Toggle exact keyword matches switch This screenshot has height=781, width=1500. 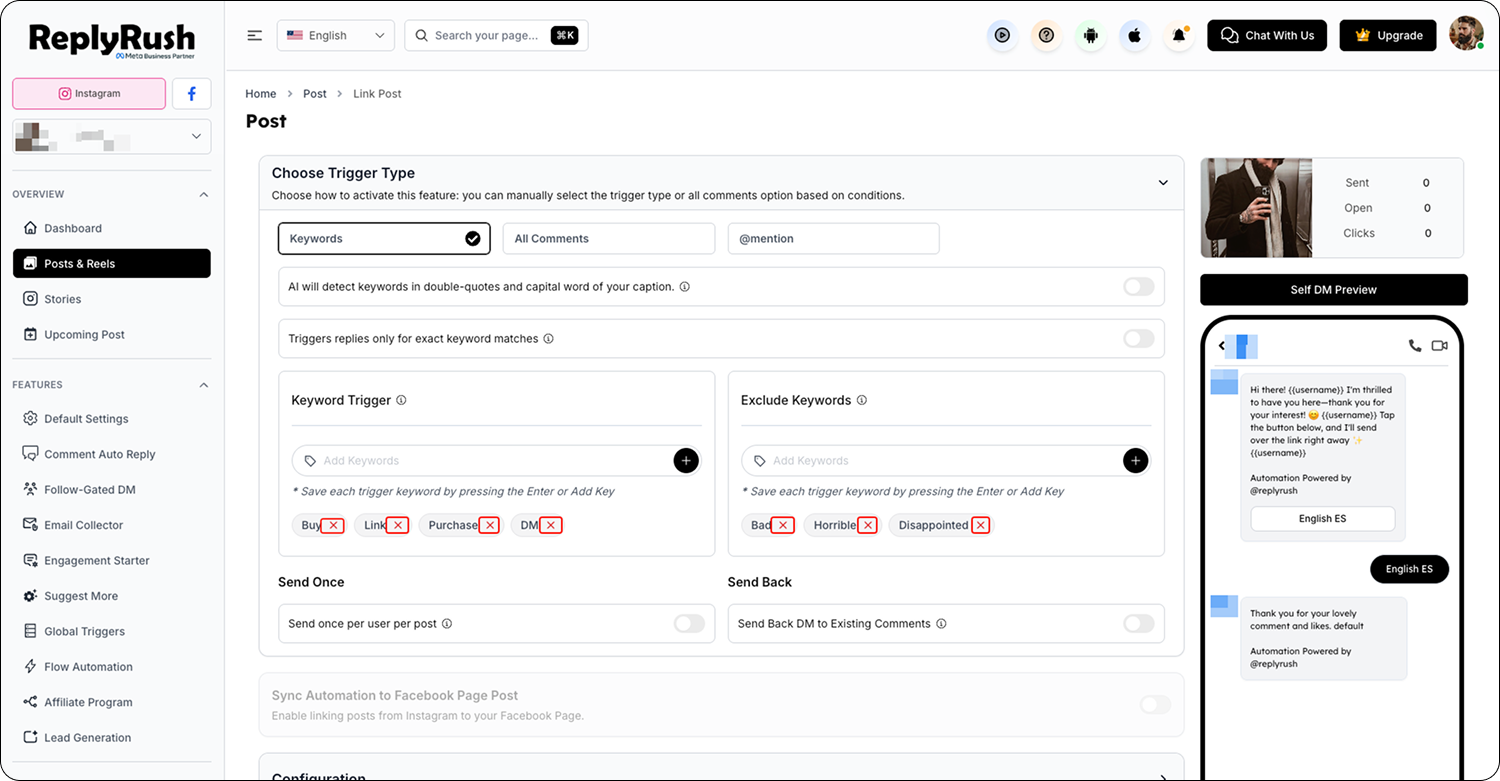pos(1138,339)
